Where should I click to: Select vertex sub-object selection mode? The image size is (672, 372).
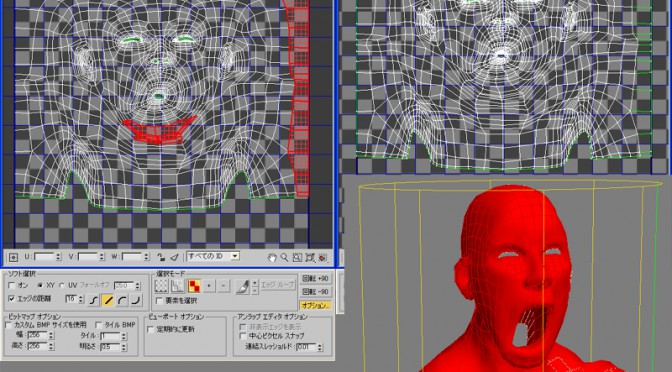coord(161,286)
